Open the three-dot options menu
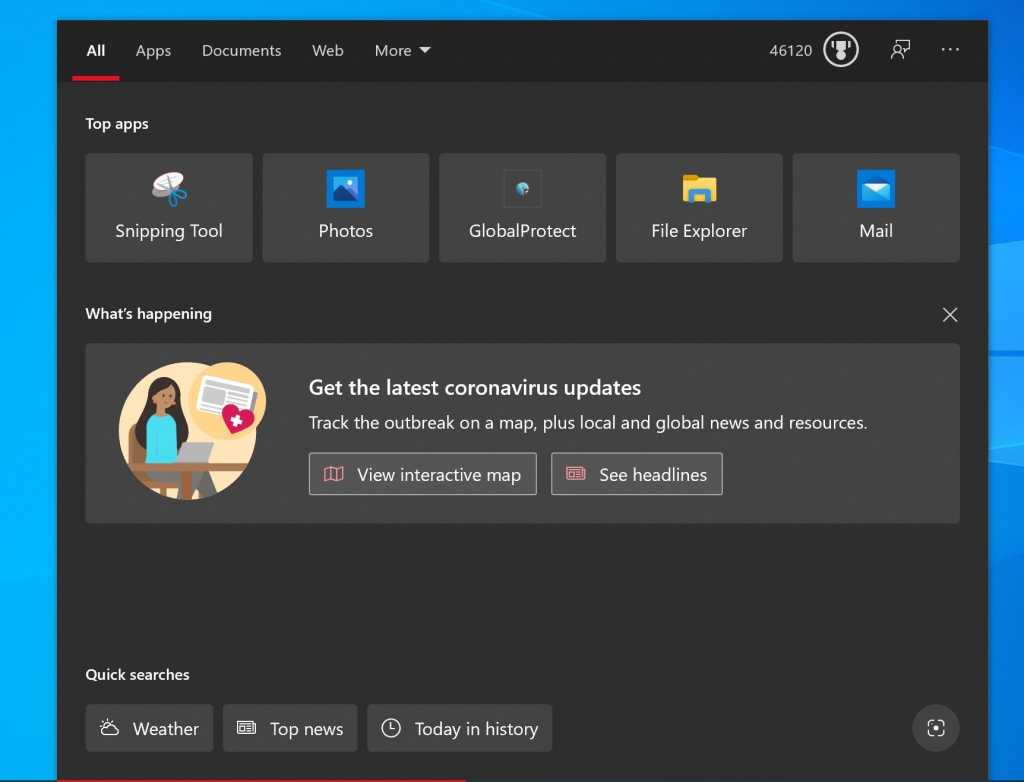 (x=950, y=50)
